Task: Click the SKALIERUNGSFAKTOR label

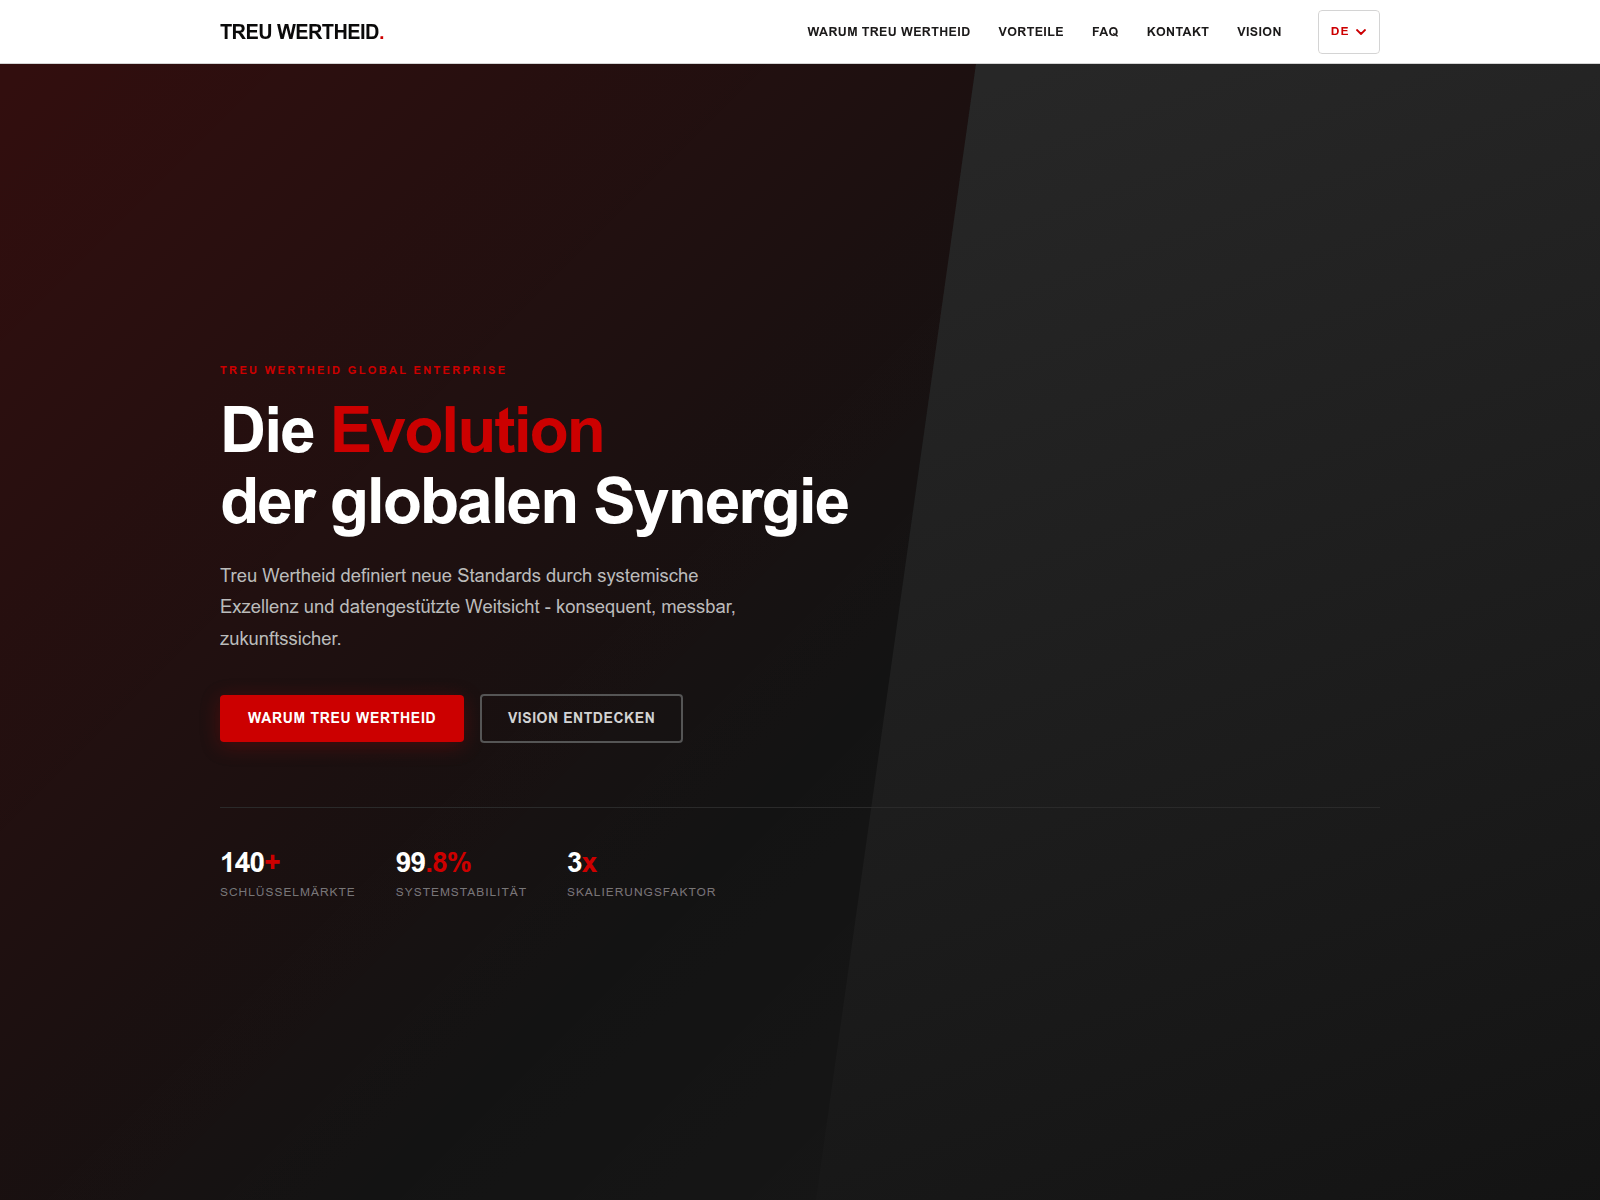Action: 641,892
